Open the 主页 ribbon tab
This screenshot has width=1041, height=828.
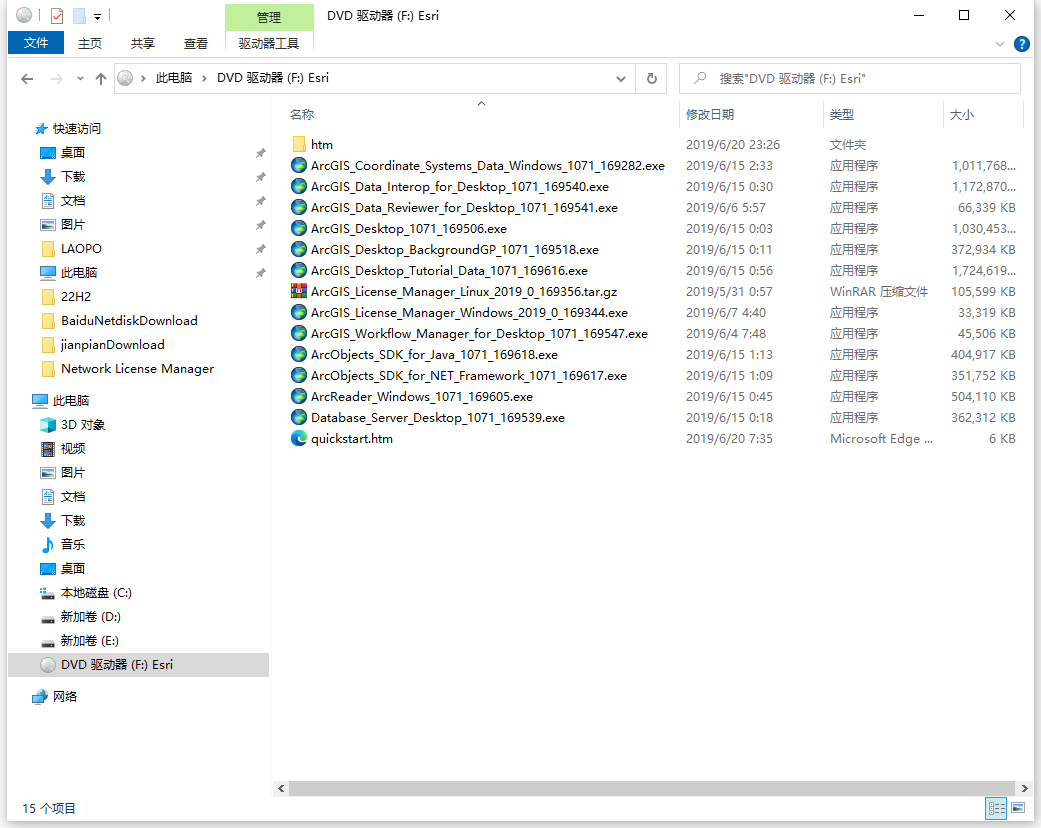tap(90, 44)
